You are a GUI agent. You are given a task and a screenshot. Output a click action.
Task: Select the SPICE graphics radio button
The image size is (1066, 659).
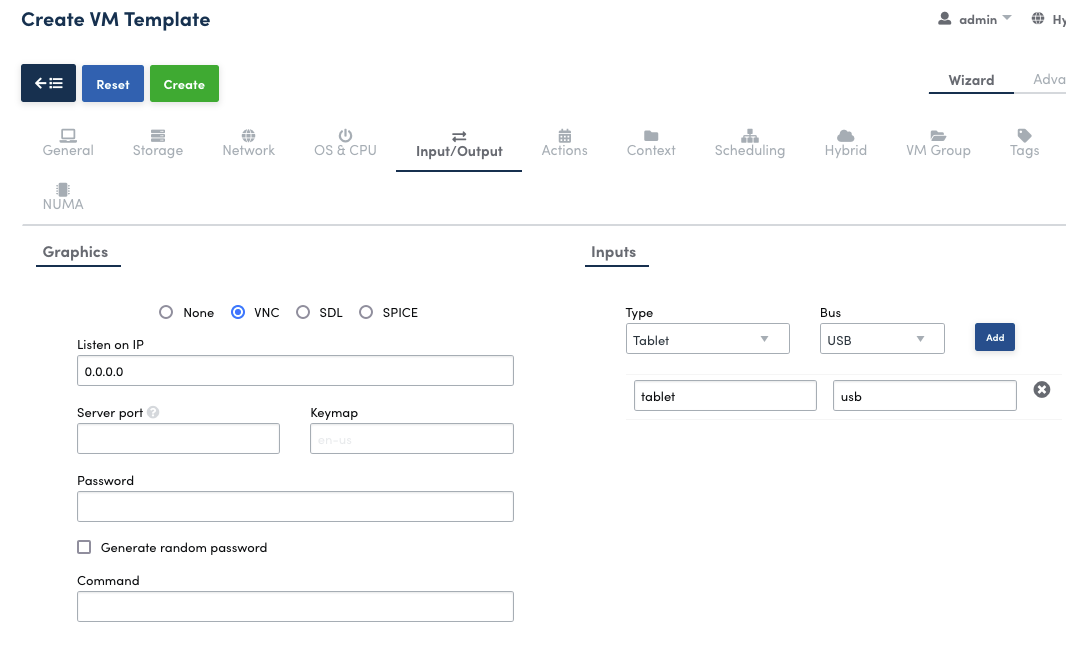[x=366, y=312]
